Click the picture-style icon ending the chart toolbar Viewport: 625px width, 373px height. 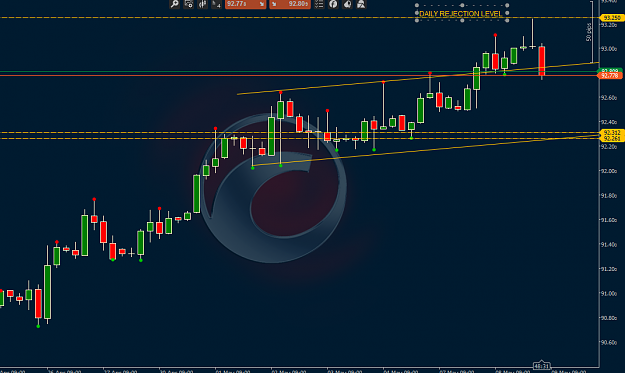click(361, 4)
